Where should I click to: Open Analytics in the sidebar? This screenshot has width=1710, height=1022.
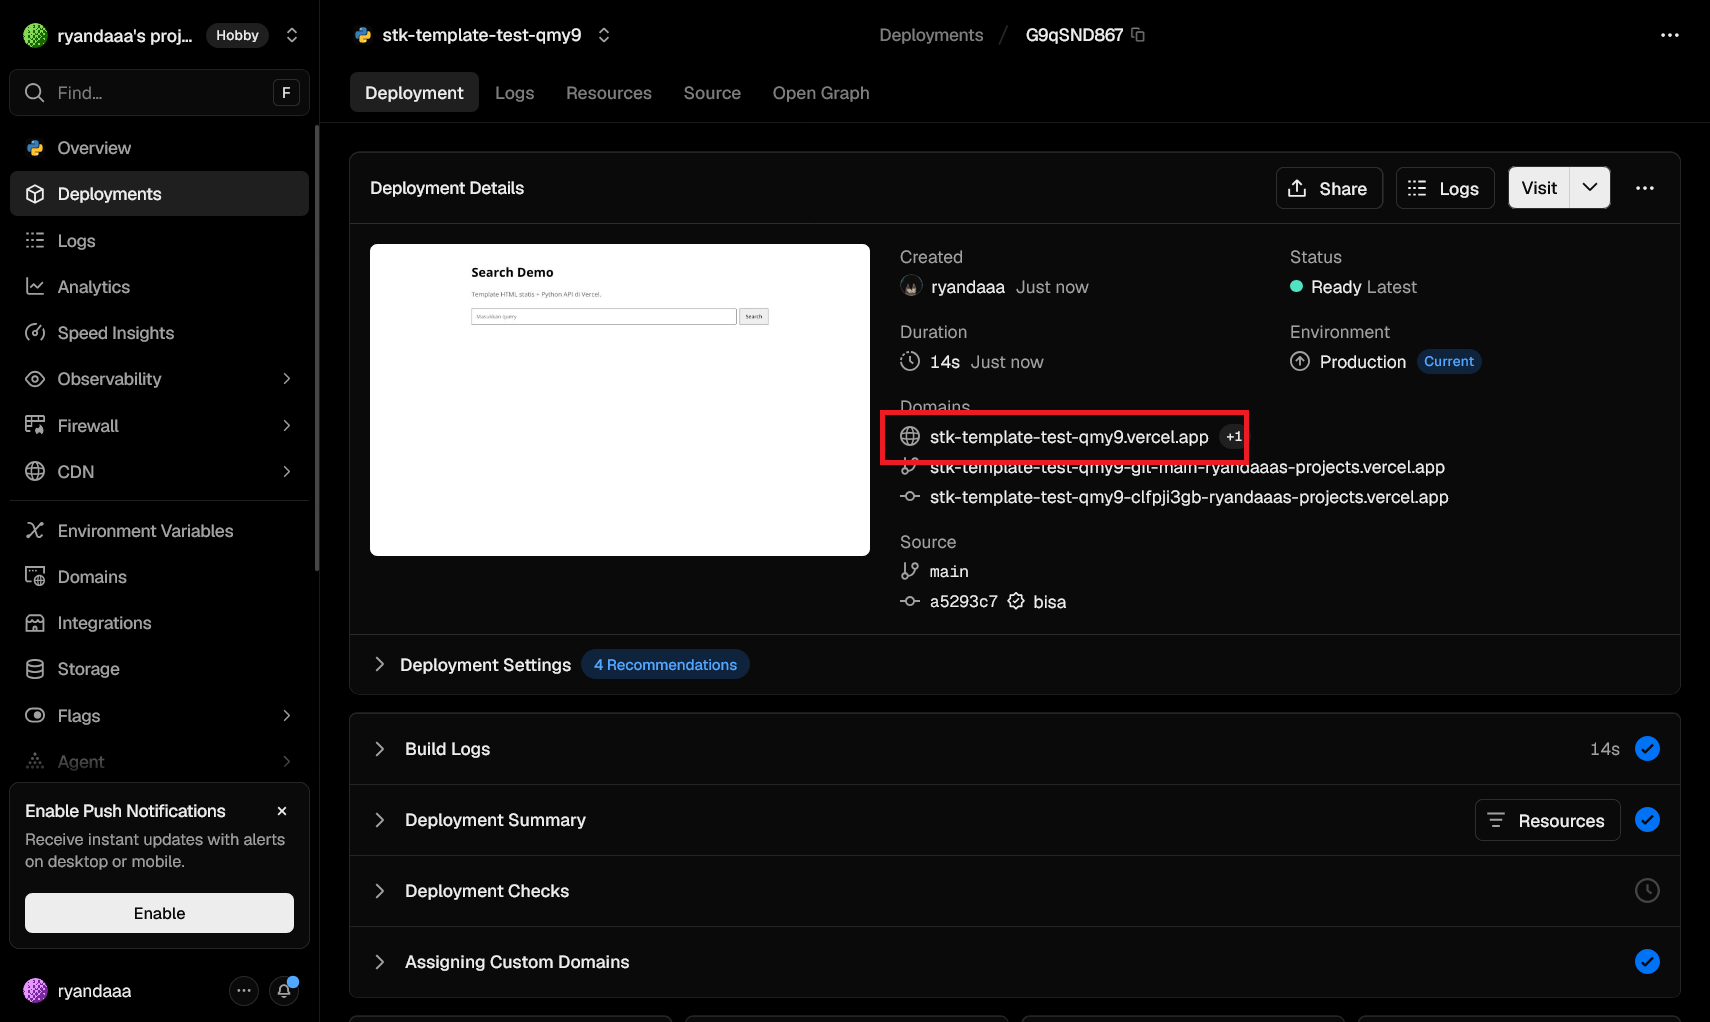[x=159, y=287]
